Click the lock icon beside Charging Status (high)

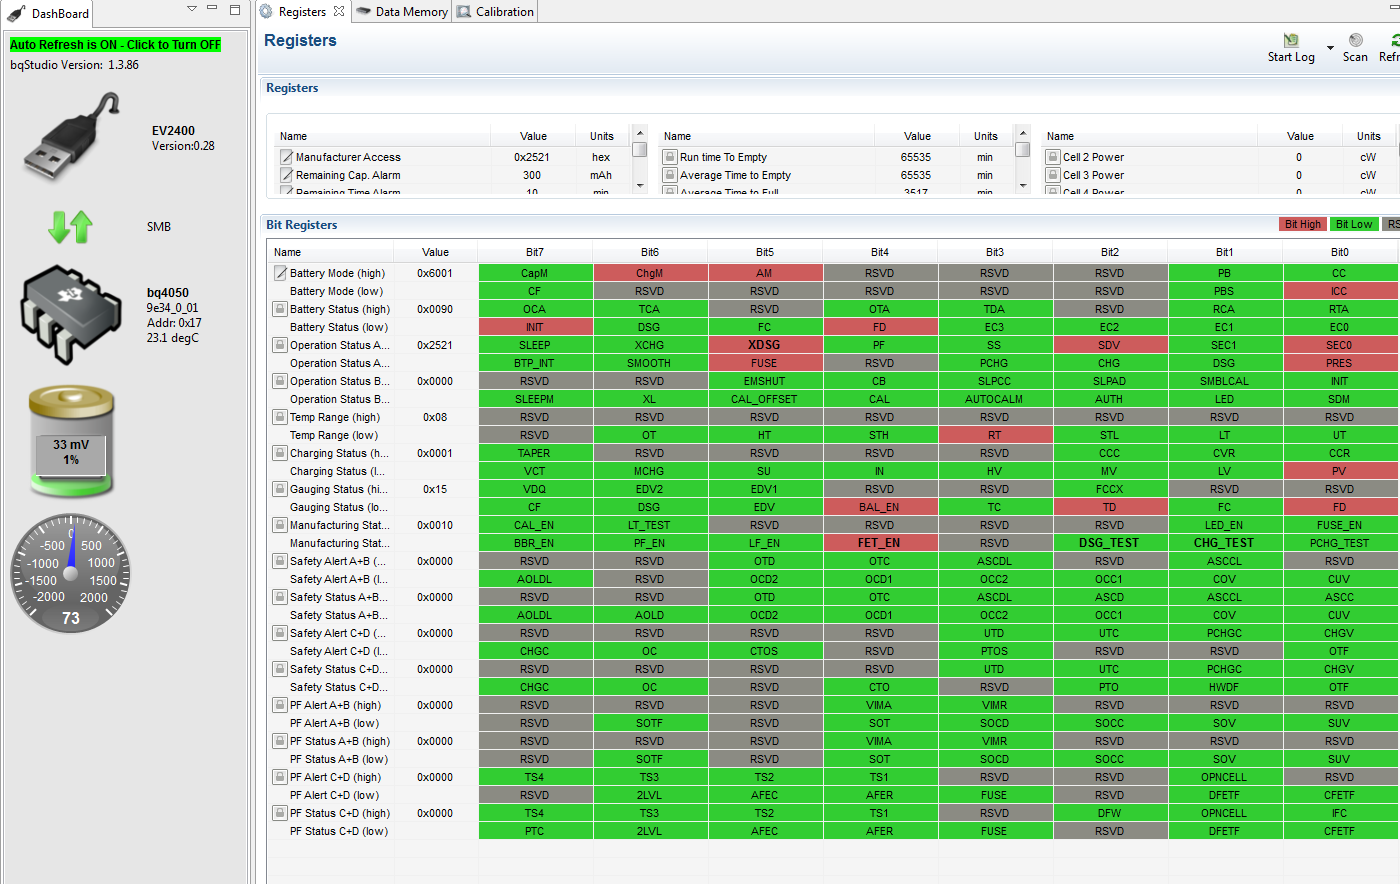pyautogui.click(x=281, y=453)
